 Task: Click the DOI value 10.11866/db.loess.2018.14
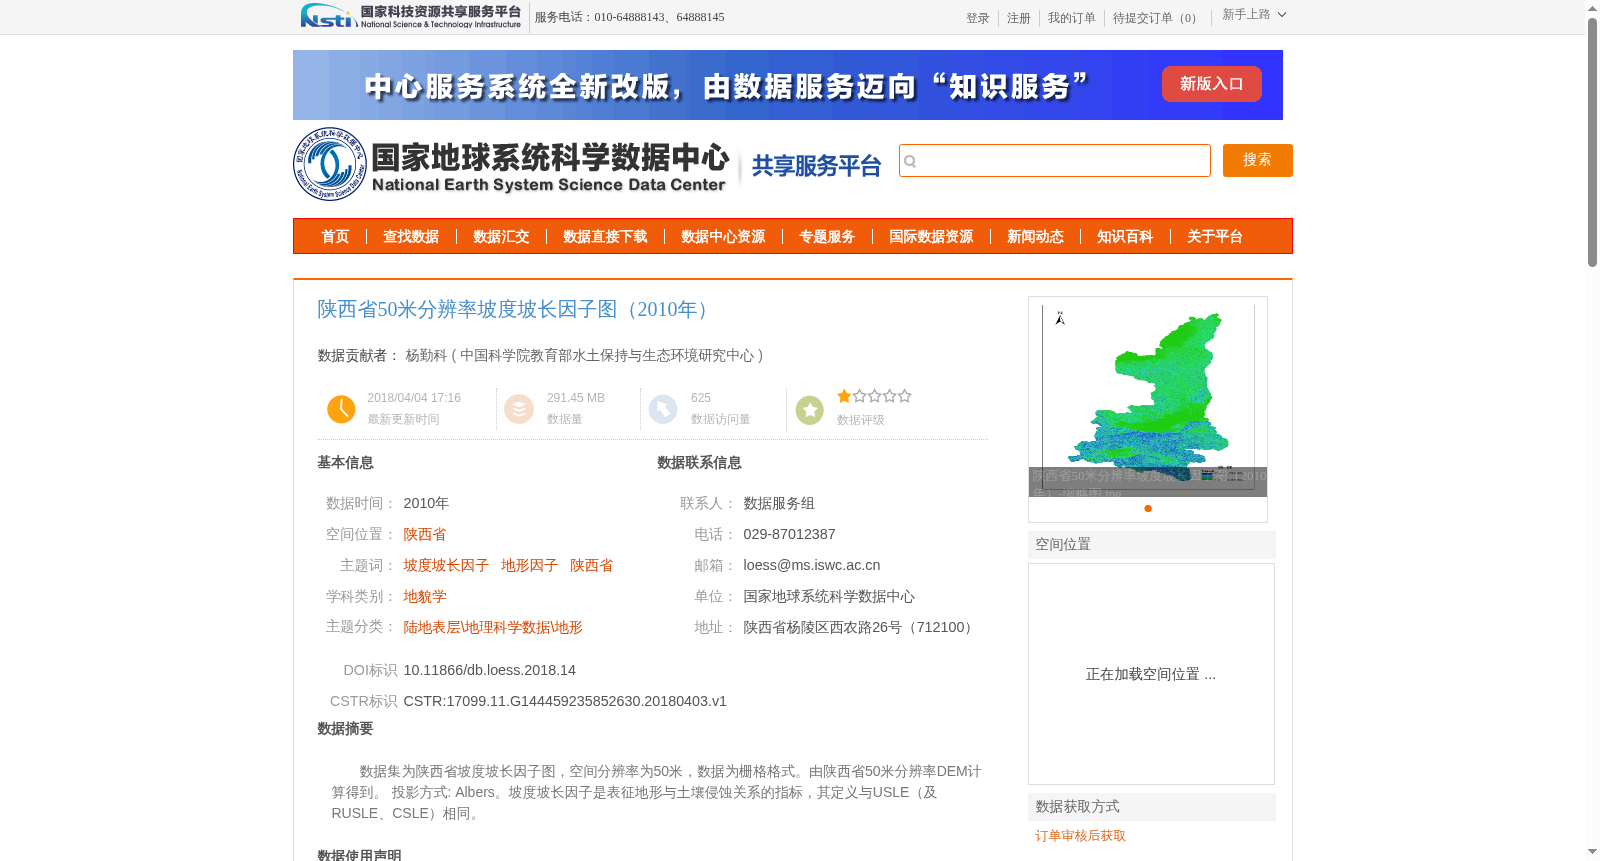[490, 670]
